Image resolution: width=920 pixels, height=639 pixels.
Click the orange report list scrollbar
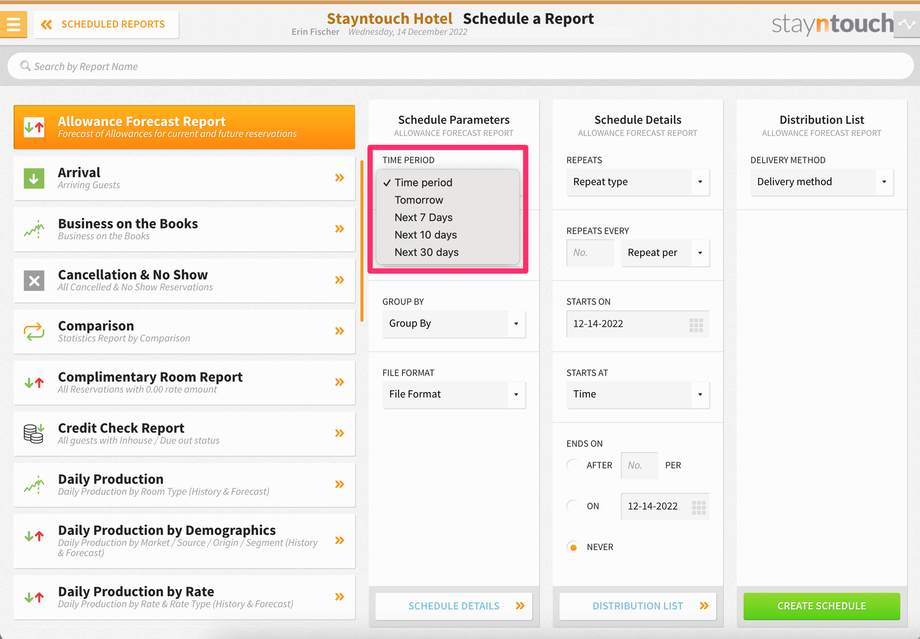[x=361, y=241]
